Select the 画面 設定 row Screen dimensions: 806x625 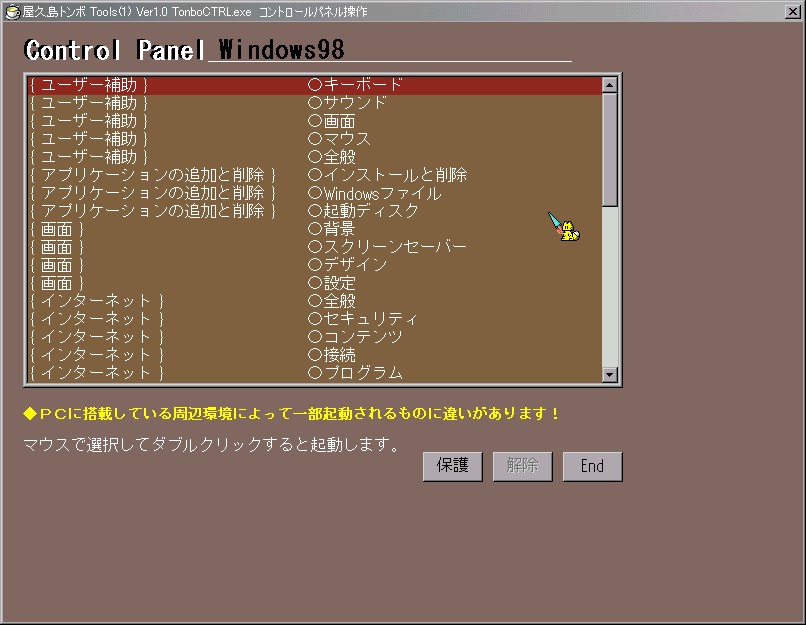point(315,283)
